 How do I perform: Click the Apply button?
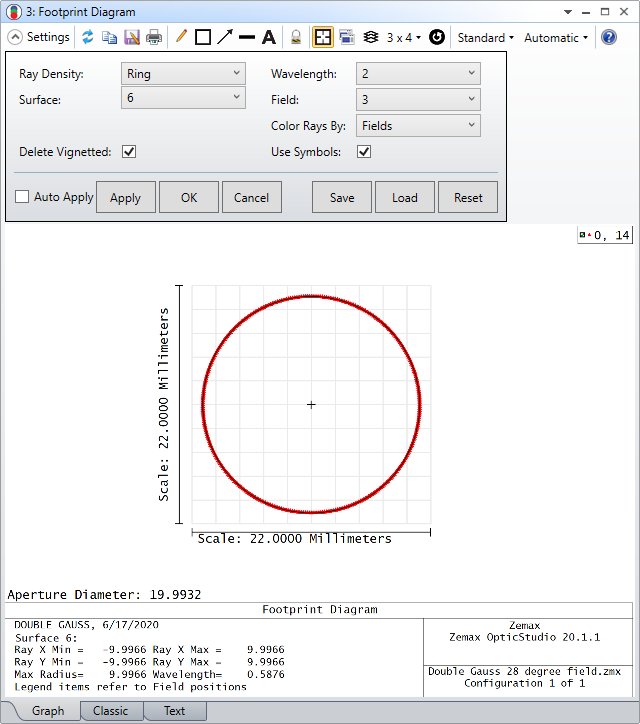tap(126, 197)
